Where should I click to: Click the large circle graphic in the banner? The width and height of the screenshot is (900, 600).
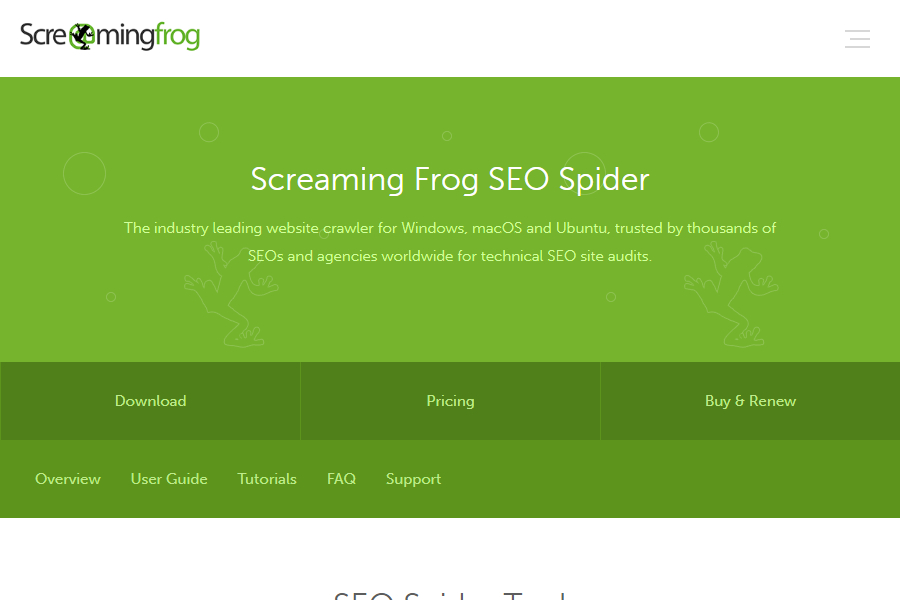click(x=84, y=173)
